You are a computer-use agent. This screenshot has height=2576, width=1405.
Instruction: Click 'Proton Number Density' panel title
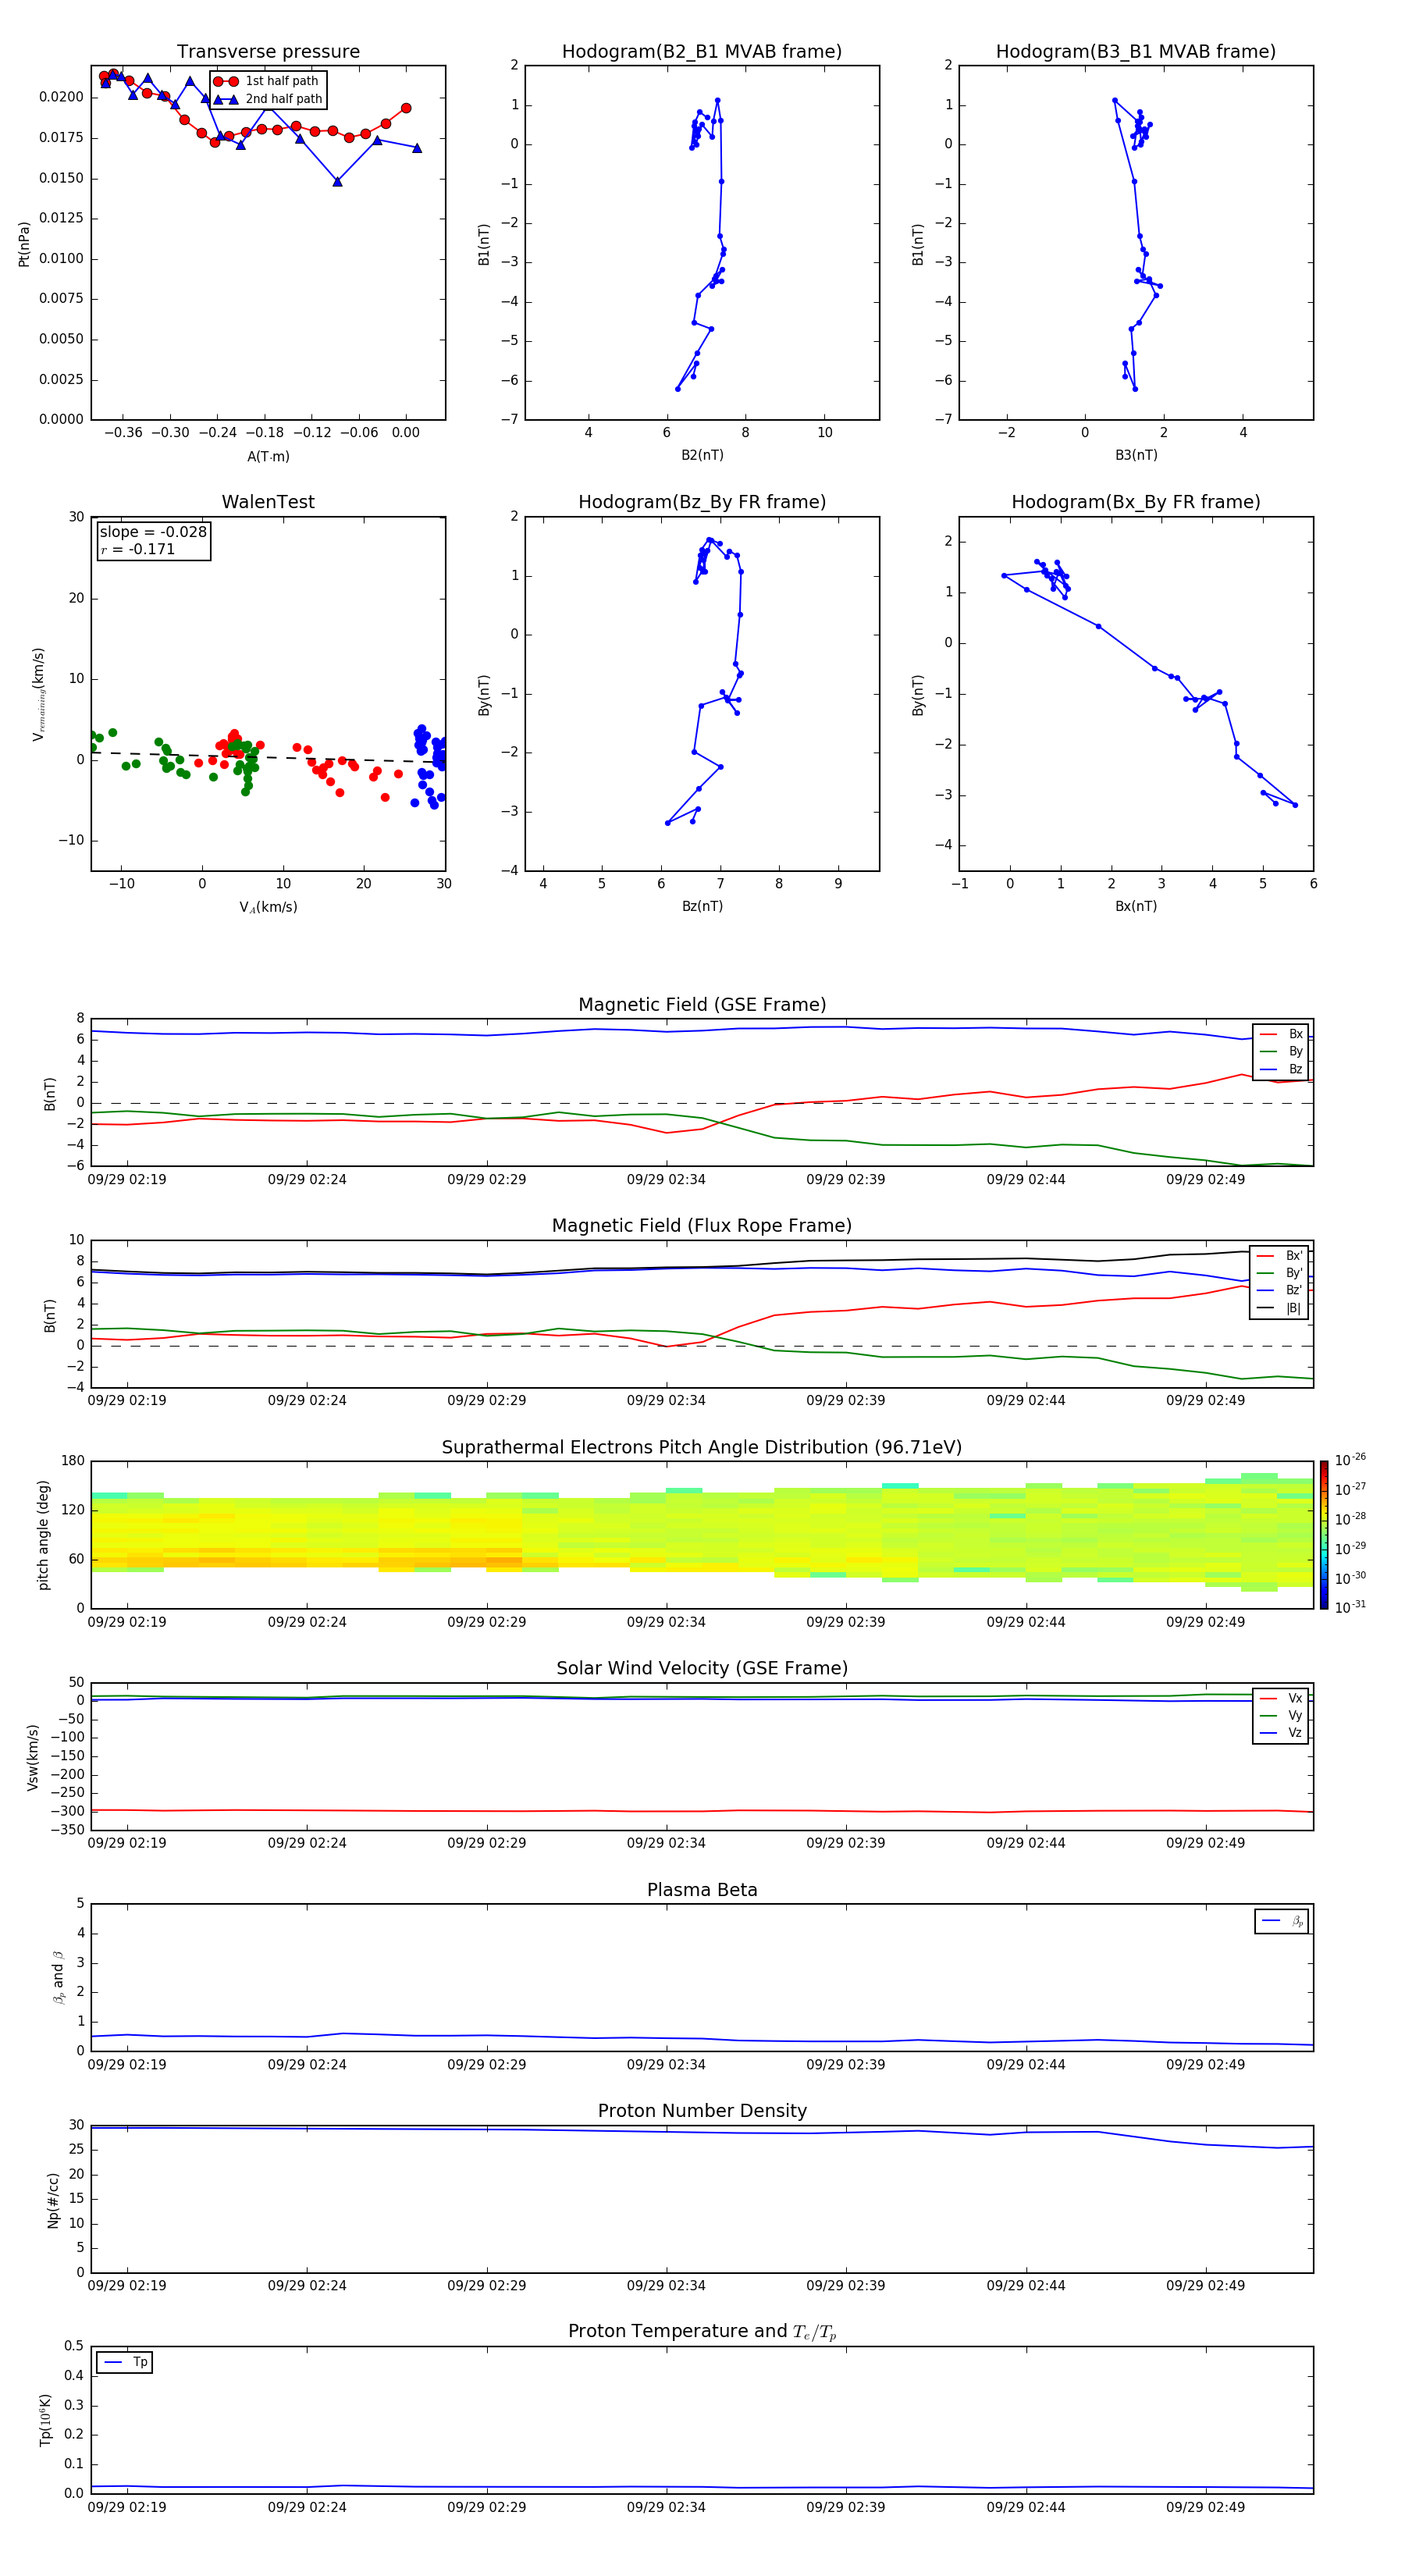(702, 2111)
